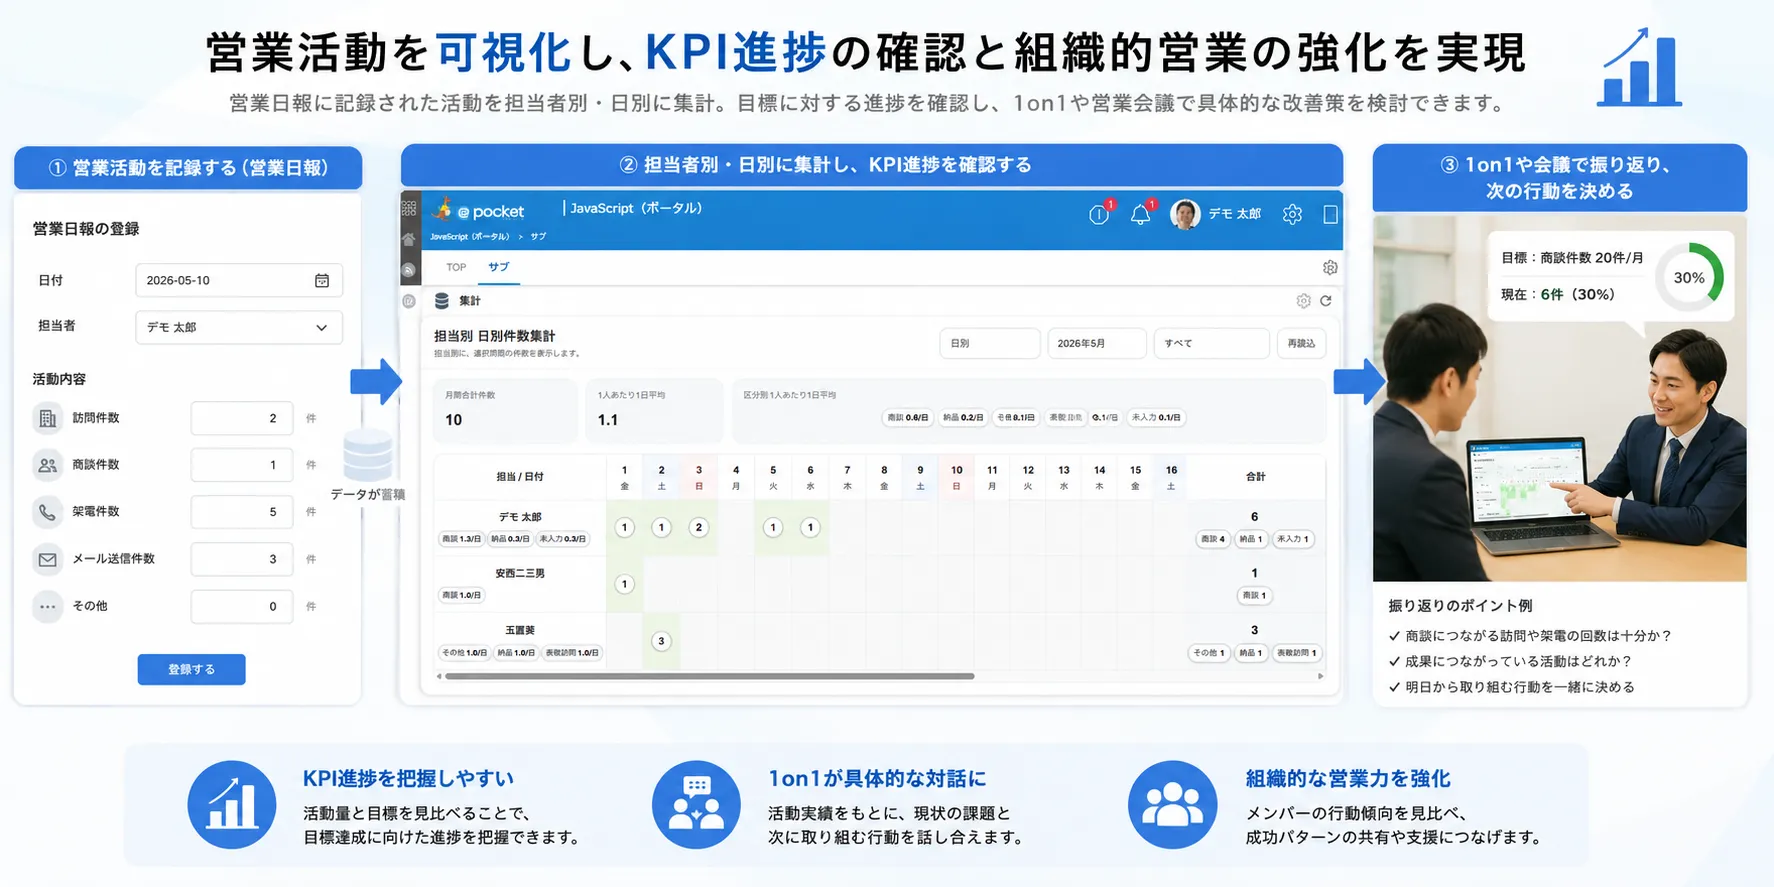Click デモ 太郎's count 2 on day 3

[x=698, y=527]
